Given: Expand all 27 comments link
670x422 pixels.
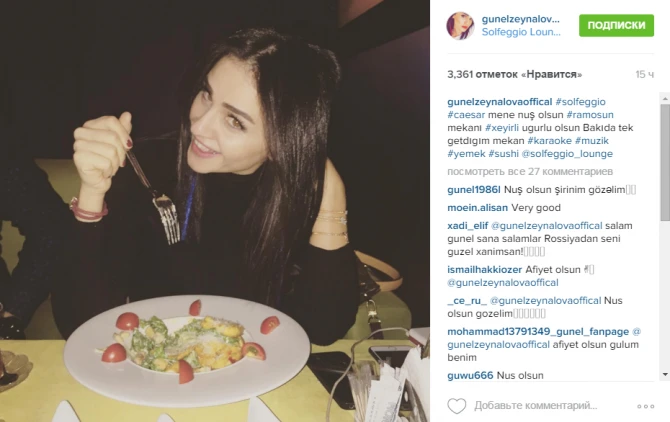Looking at the screenshot, I should [530, 172].
